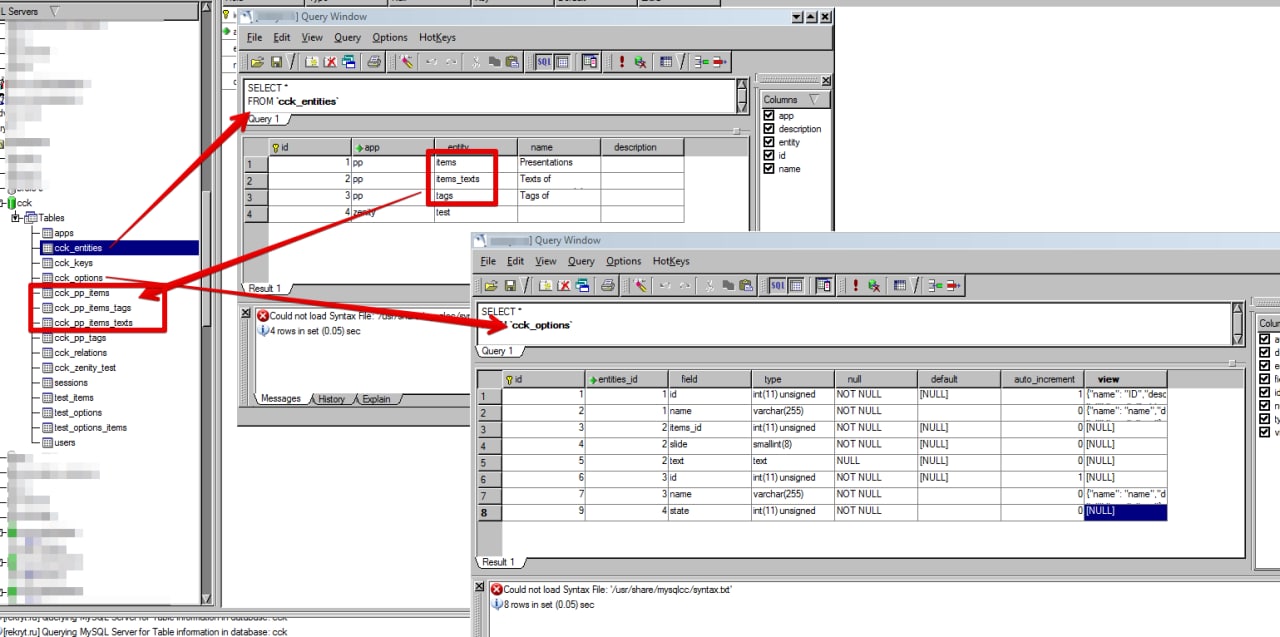This screenshot has height=637, width=1280.
Task: Collapse the Tables node in database tree
Action: coord(16,218)
